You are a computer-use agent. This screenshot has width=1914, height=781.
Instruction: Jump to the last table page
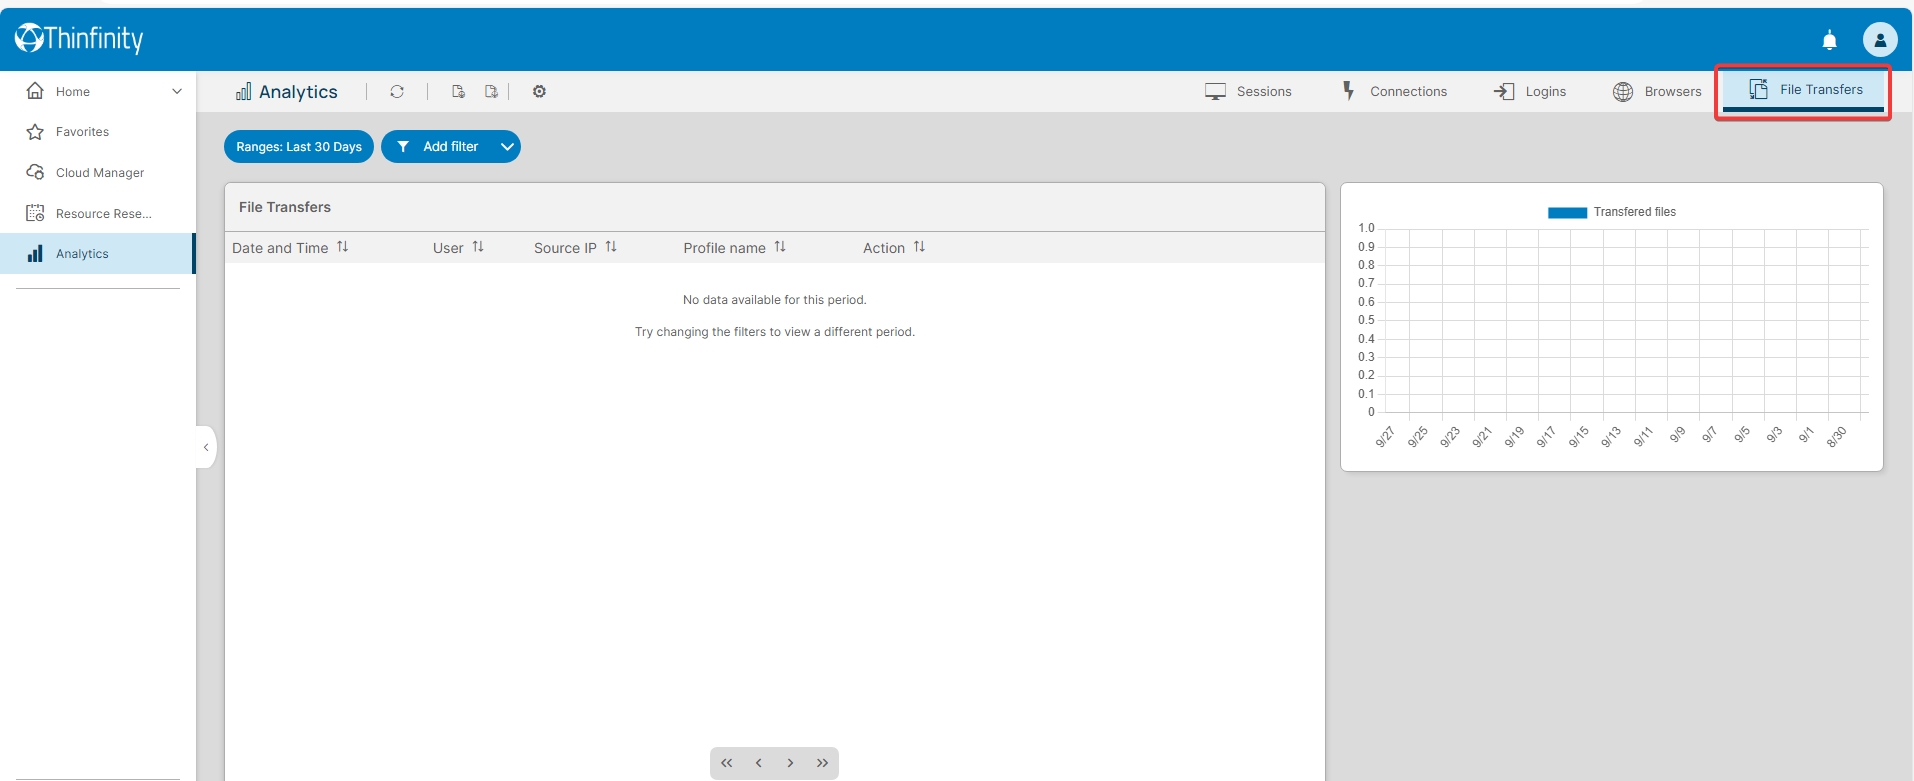(x=822, y=763)
